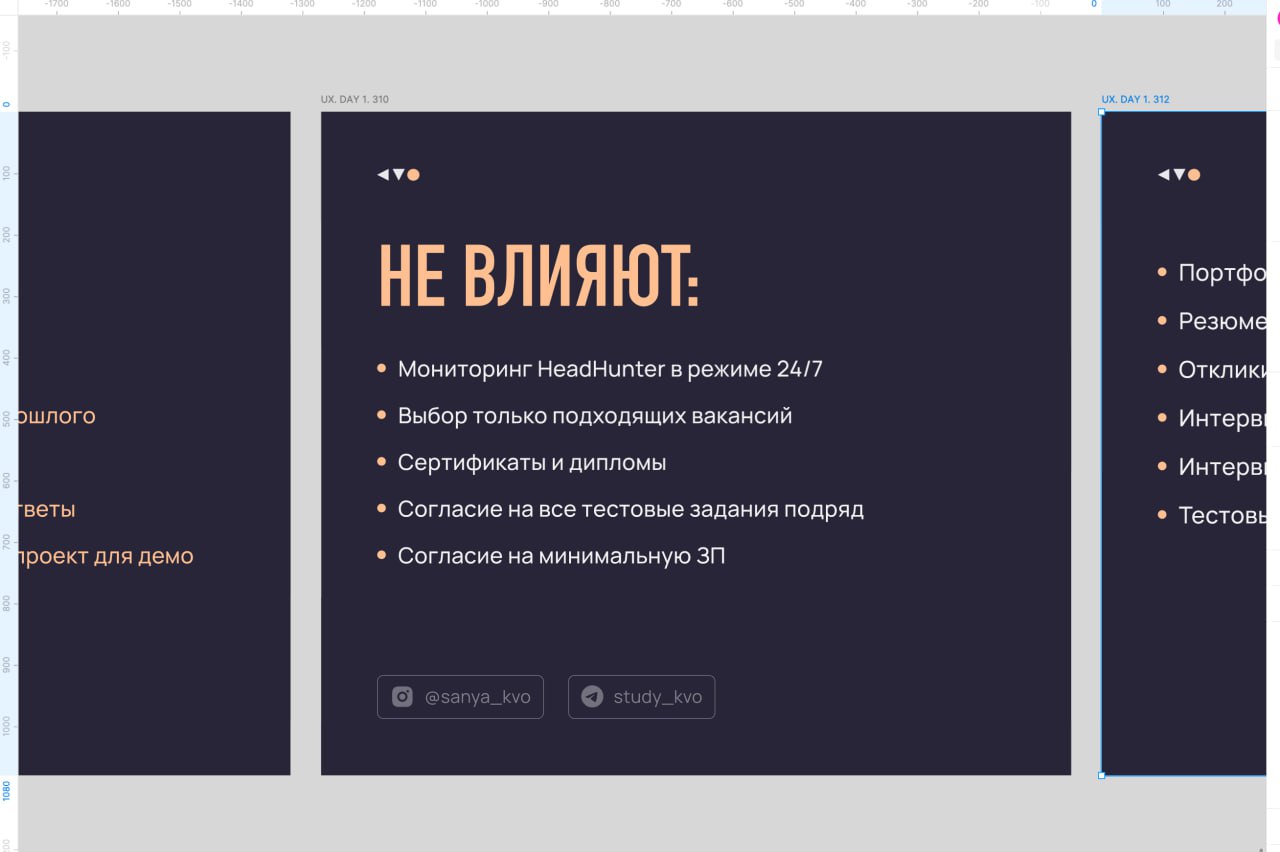Click the downward triangle logo in frame 310
This screenshot has height=852, width=1280.
coord(398,175)
